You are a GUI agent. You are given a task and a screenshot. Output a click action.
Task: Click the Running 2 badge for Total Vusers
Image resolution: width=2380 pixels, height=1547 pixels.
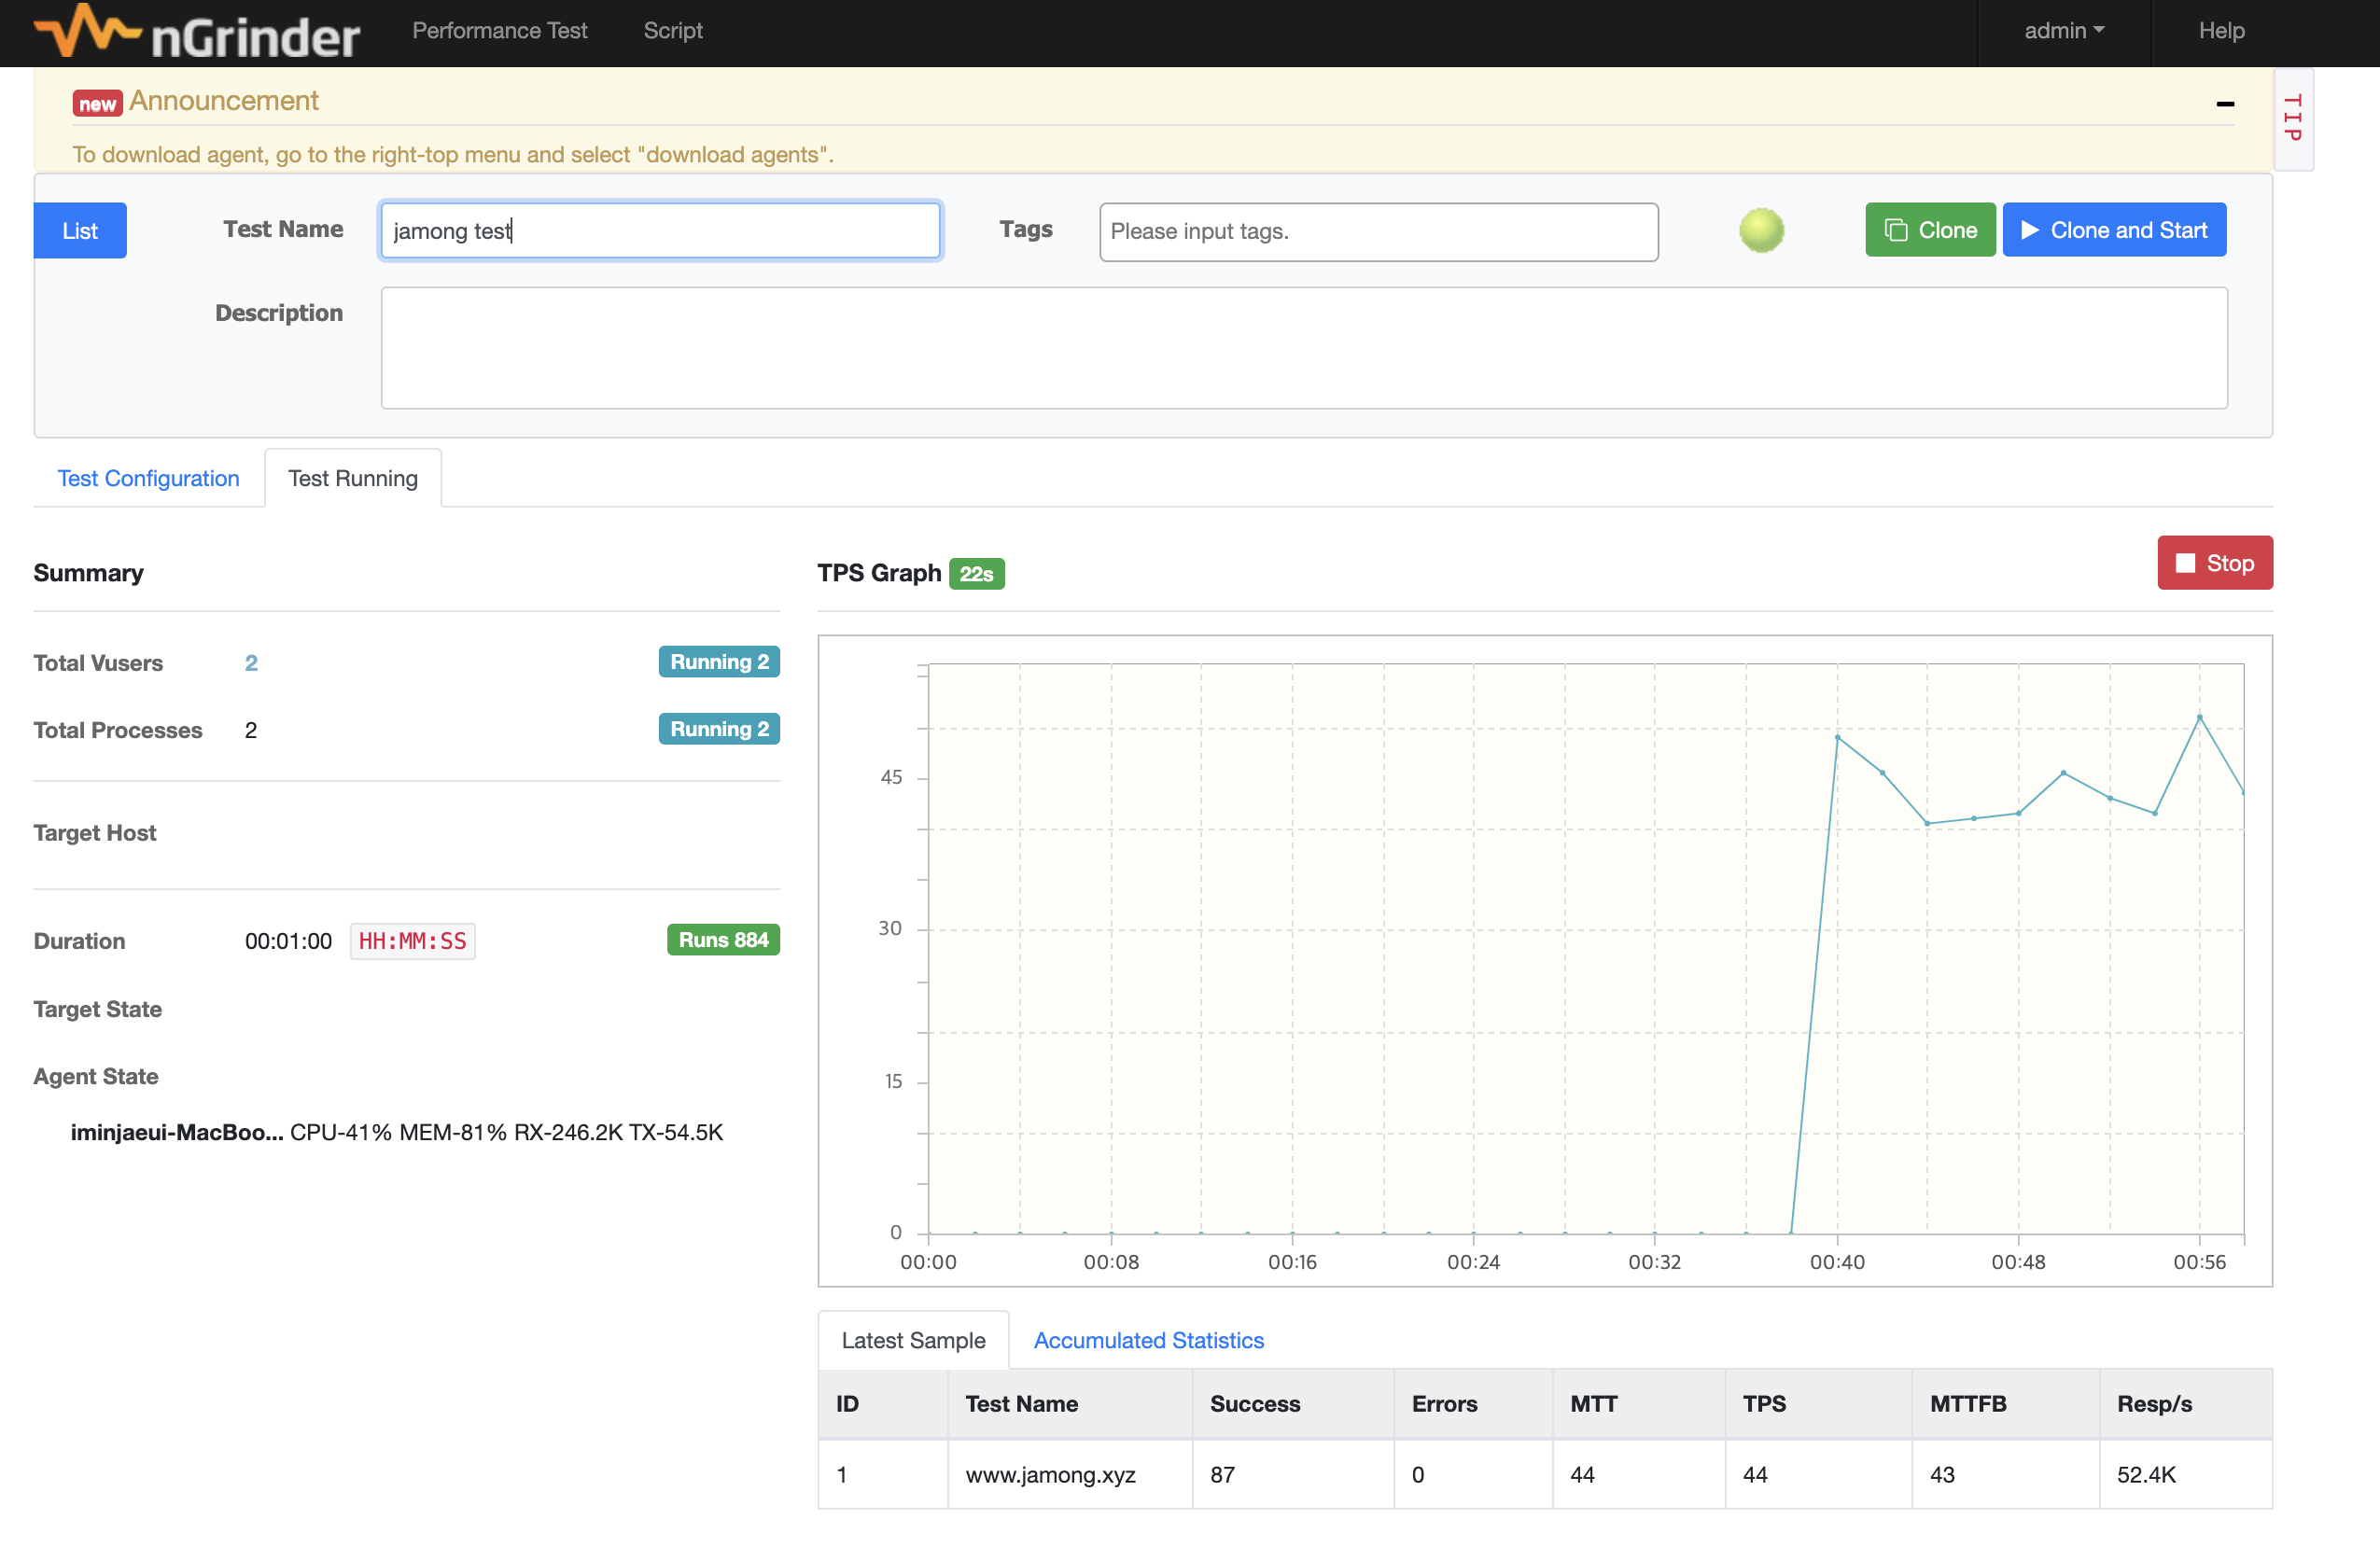(719, 662)
